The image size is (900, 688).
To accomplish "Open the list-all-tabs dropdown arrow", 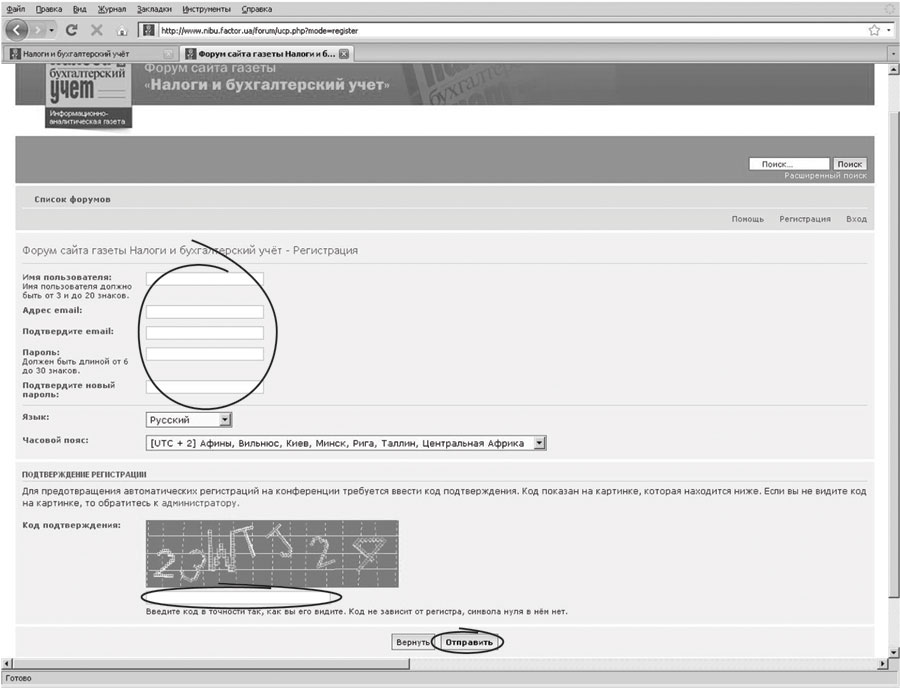I will 892,53.
